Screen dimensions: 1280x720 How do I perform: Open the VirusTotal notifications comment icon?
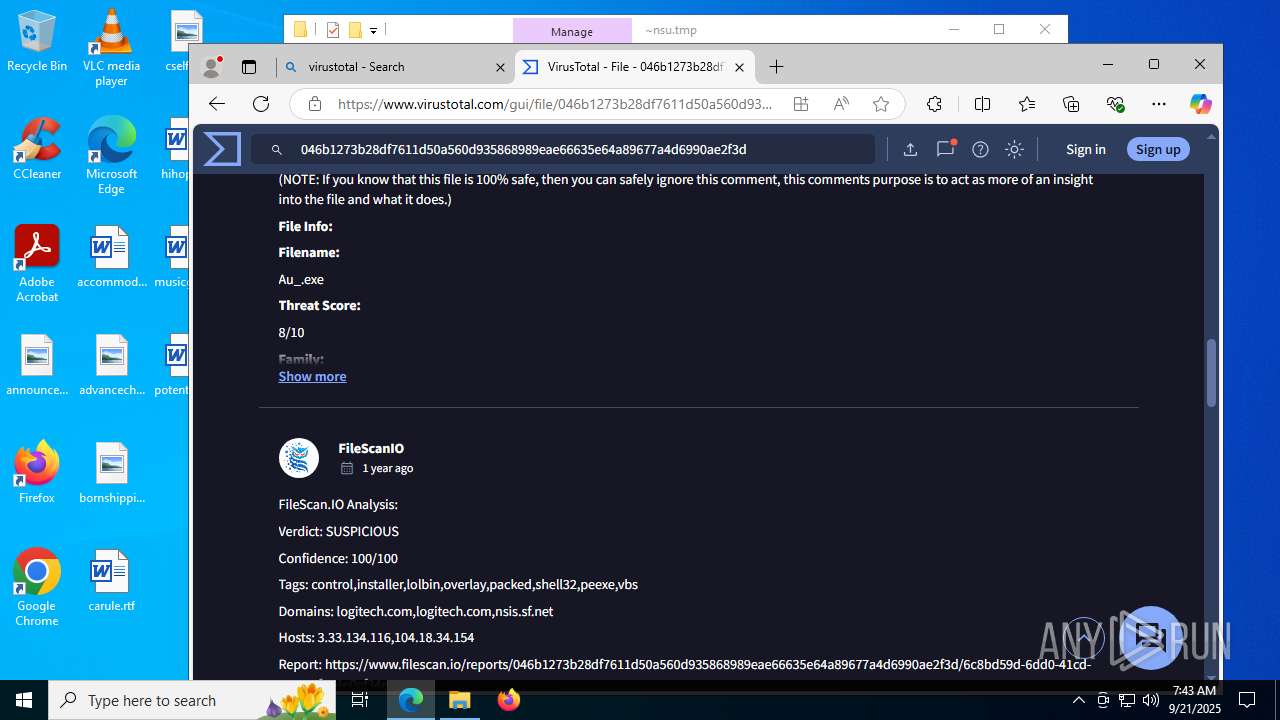(x=945, y=149)
